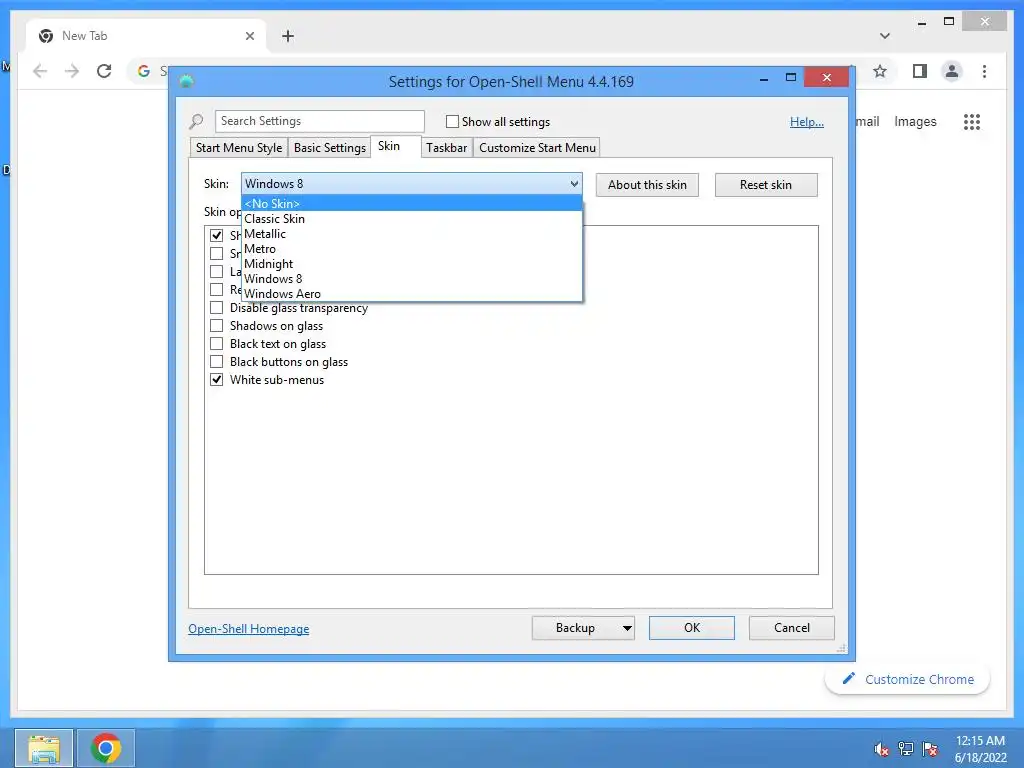Maximize the Open-Shell settings window

pos(791,78)
